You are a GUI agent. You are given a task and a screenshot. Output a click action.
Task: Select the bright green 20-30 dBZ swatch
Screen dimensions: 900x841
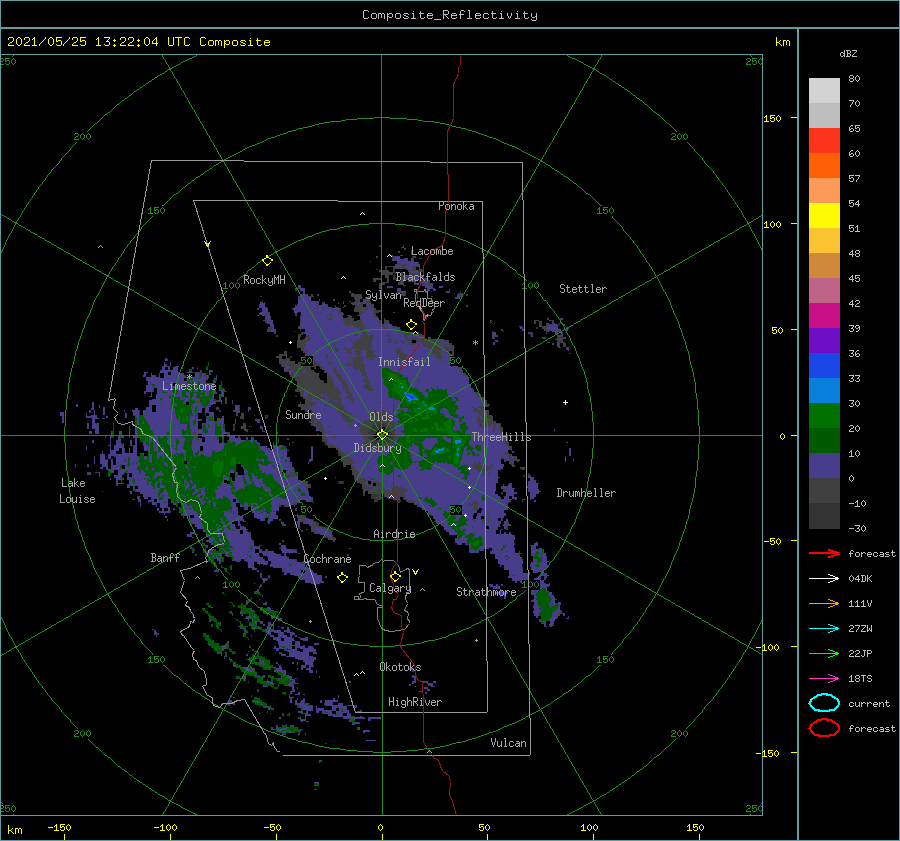point(824,415)
